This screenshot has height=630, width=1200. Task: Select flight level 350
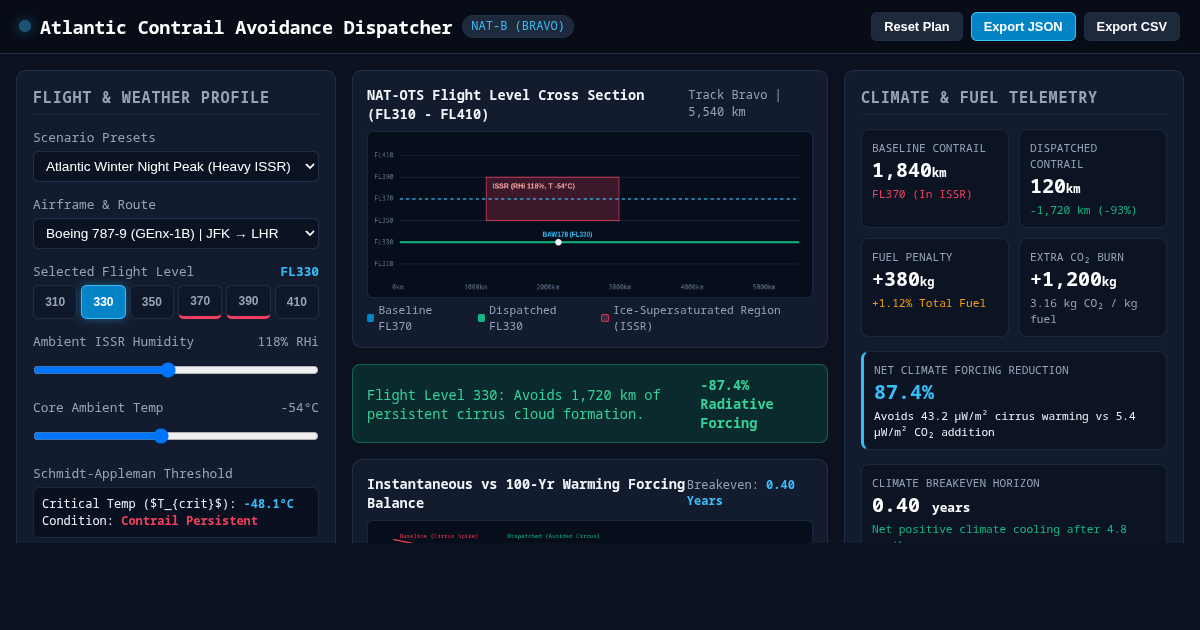[x=152, y=302]
